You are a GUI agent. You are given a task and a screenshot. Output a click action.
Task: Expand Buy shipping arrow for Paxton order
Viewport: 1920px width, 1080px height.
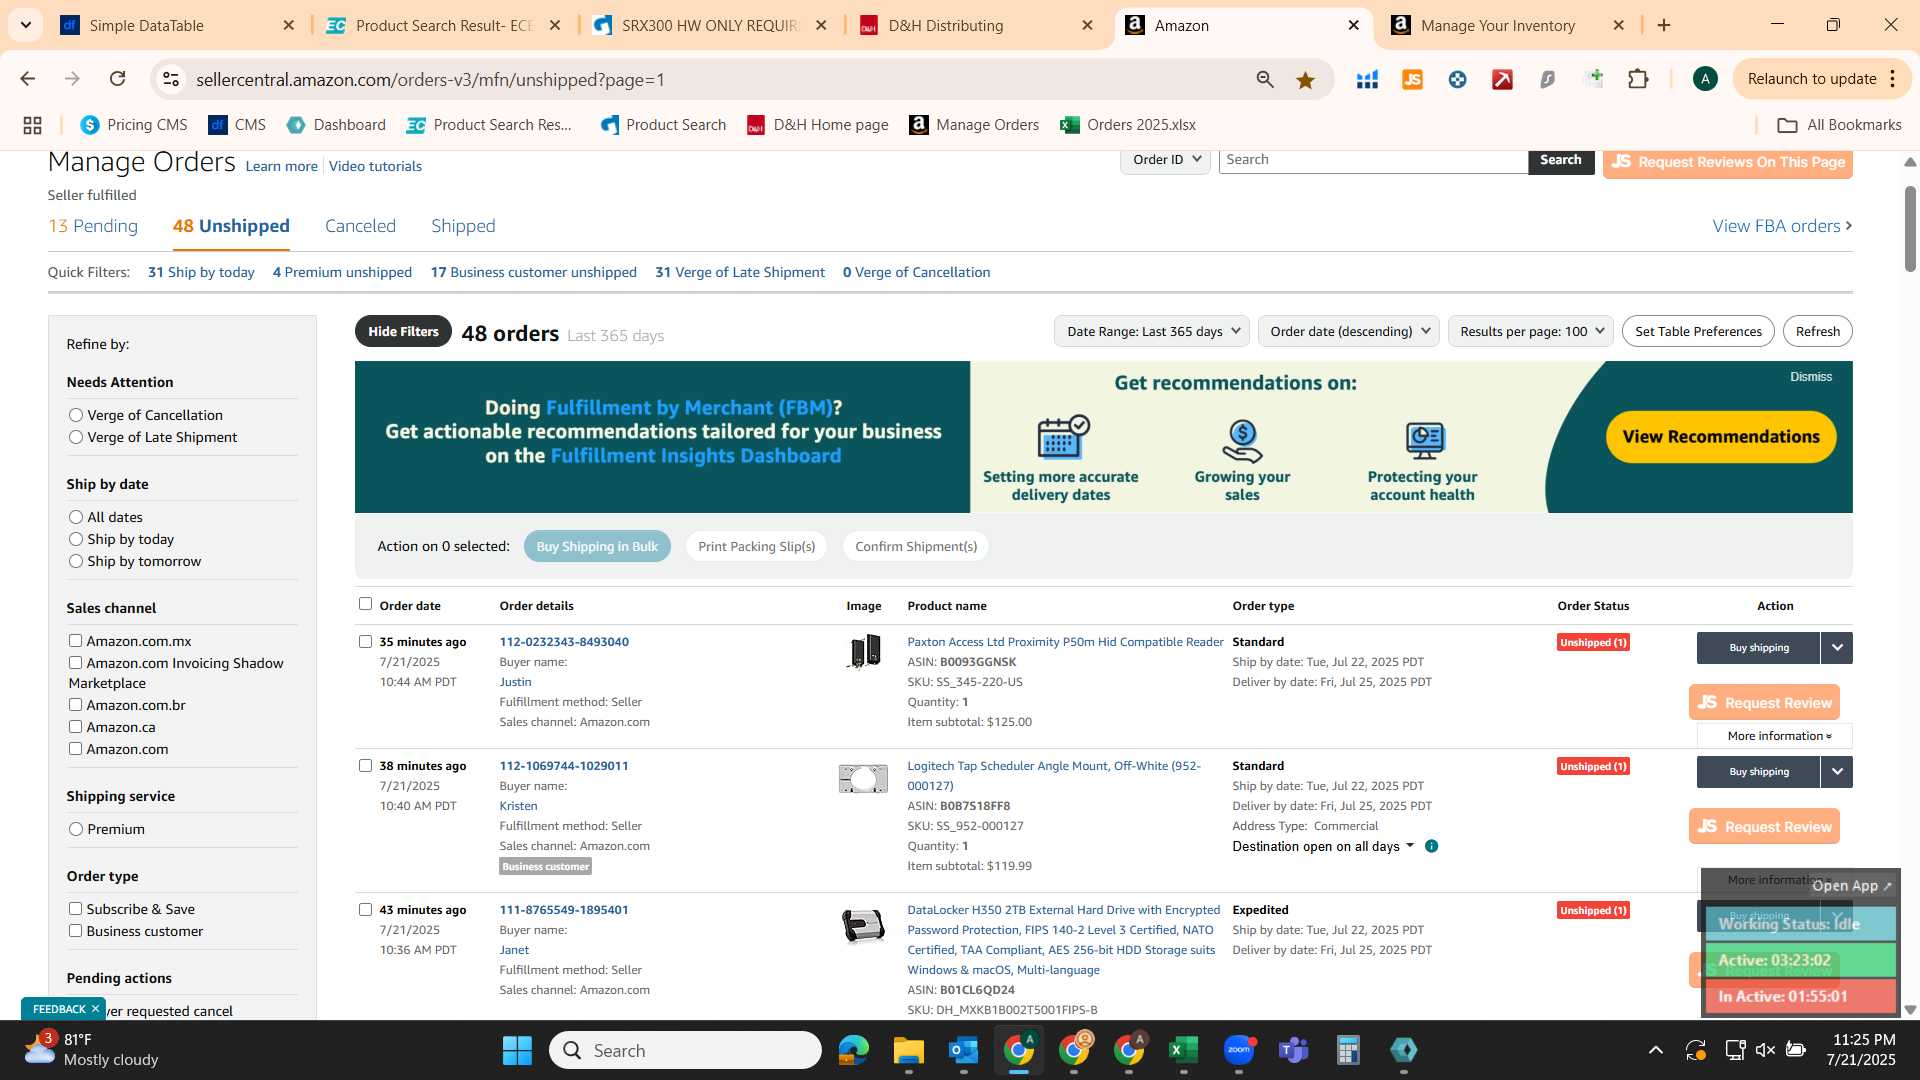point(1837,647)
